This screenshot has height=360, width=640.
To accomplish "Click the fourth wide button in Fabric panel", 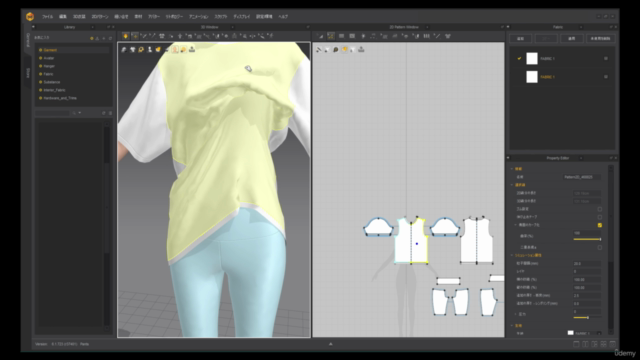I will 600,38.
